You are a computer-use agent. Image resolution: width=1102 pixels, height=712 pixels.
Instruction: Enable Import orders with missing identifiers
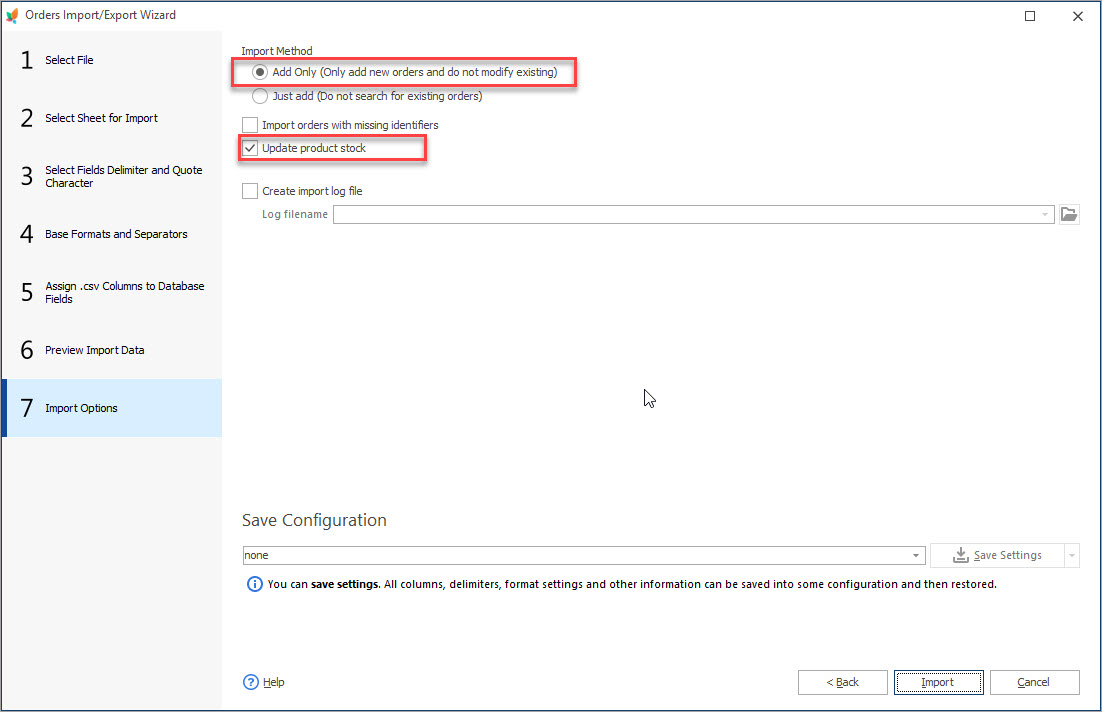[x=249, y=125]
